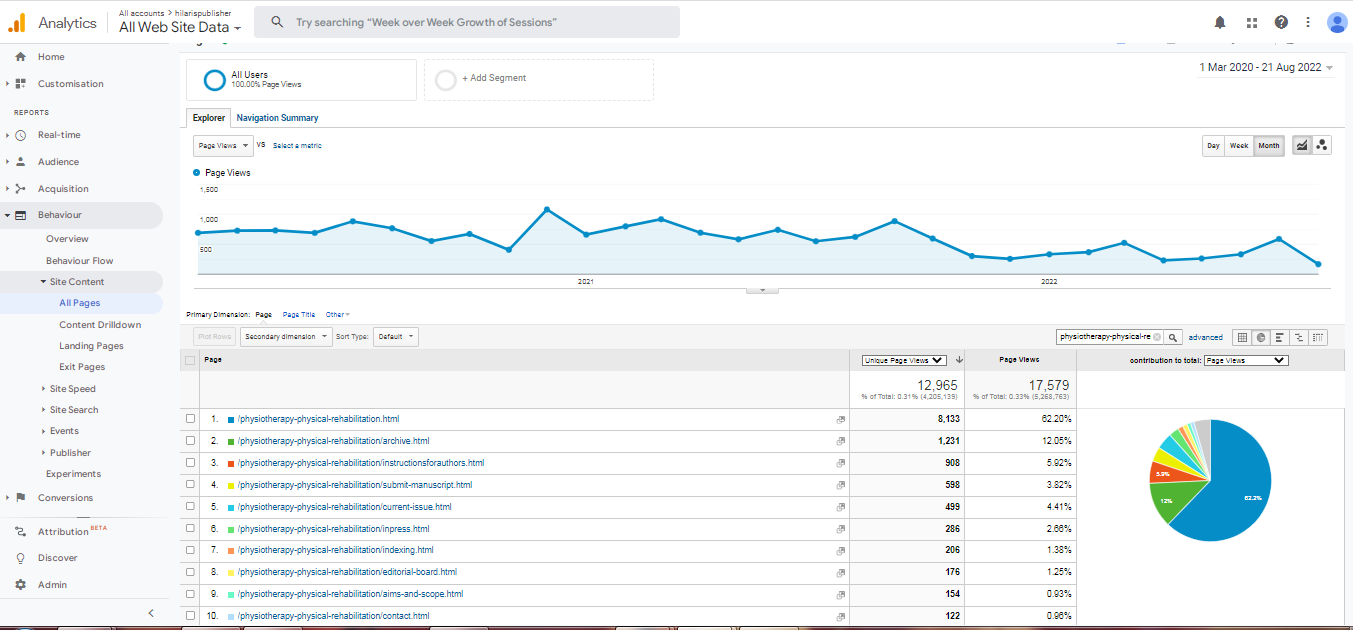This screenshot has width=1353, height=630.
Task: Click the help question mark icon
Action: point(1281,22)
